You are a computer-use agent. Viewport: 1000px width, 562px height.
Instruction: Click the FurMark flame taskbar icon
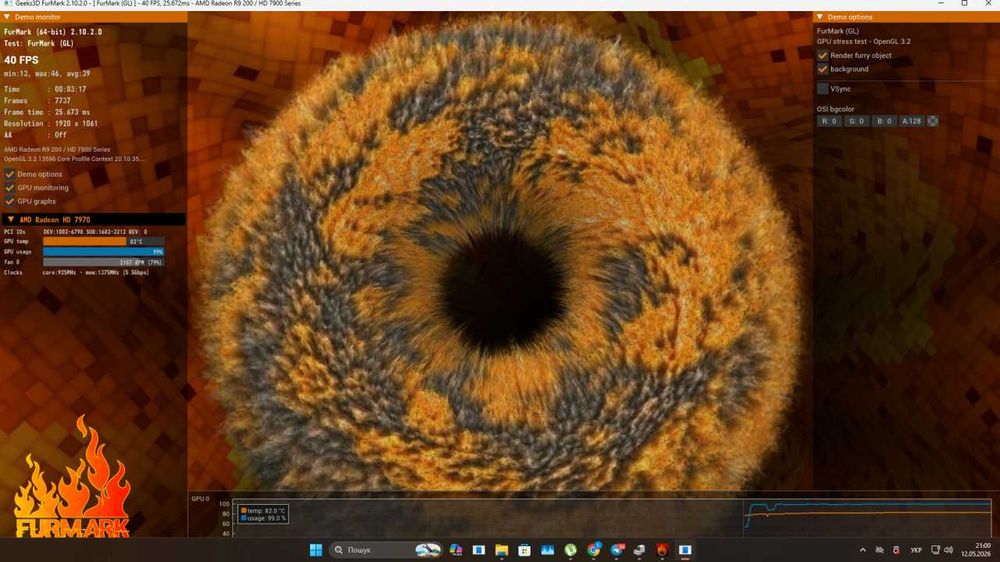tap(662, 550)
